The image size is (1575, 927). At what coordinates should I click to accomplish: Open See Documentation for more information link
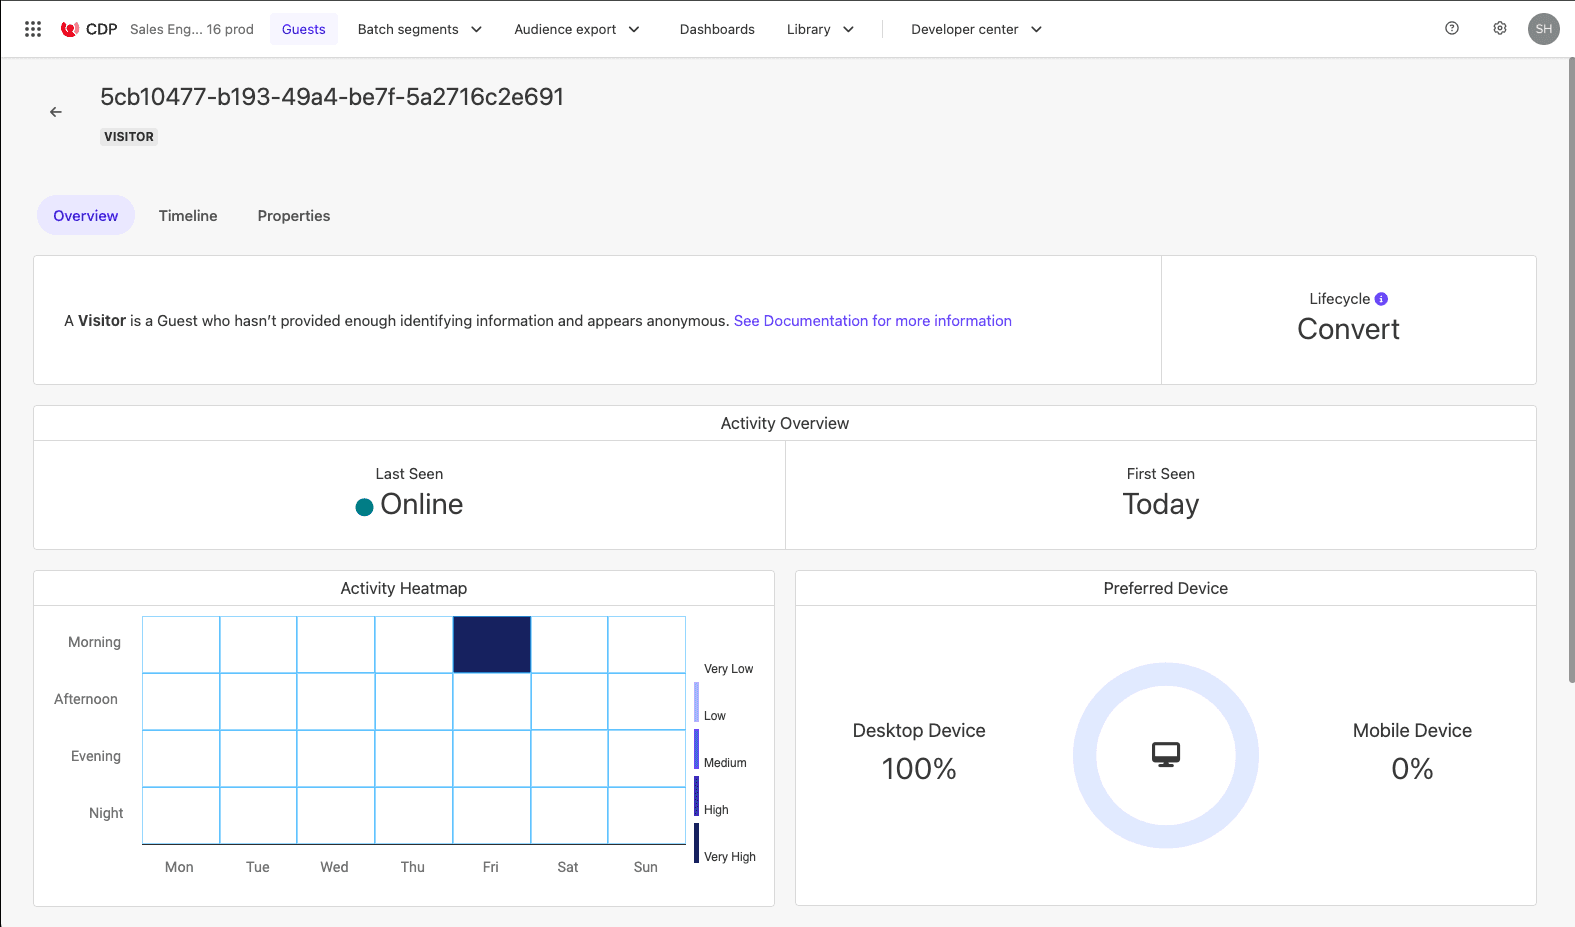(872, 321)
